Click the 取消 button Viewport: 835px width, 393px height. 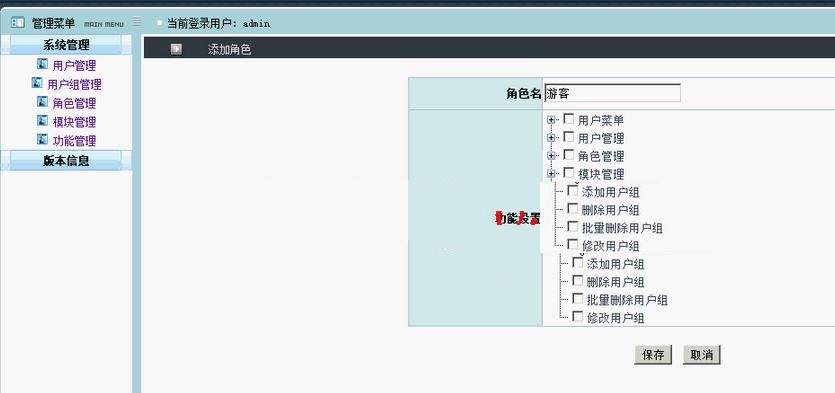tap(701, 355)
